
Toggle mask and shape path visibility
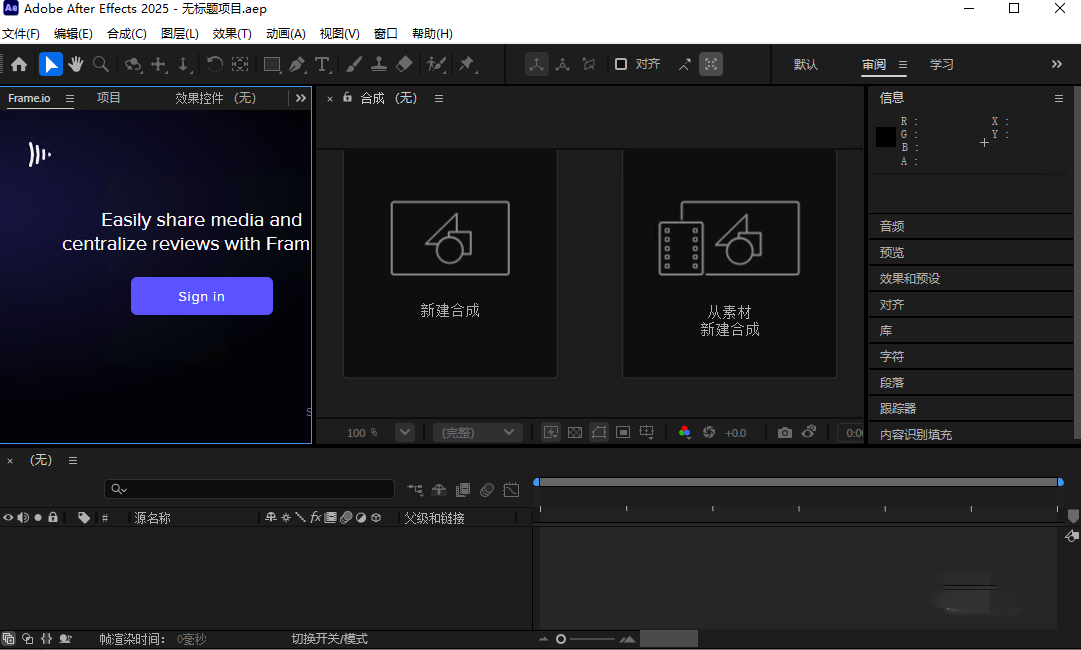(598, 432)
